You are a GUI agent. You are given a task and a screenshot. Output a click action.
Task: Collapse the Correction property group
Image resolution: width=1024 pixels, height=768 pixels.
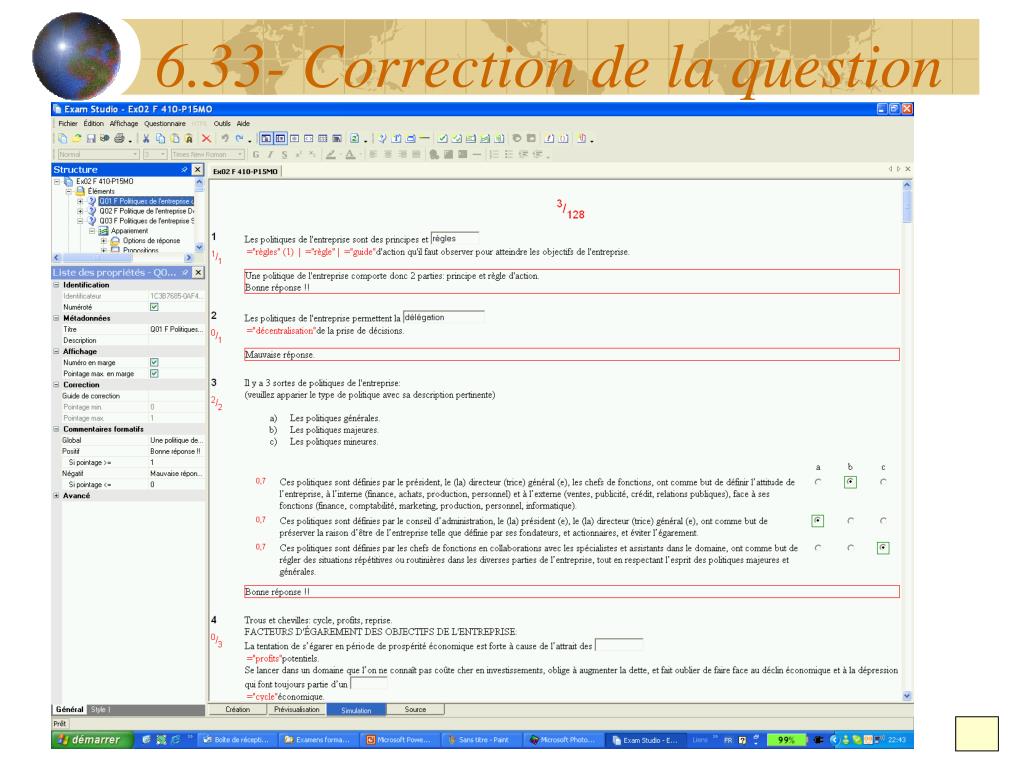56,385
